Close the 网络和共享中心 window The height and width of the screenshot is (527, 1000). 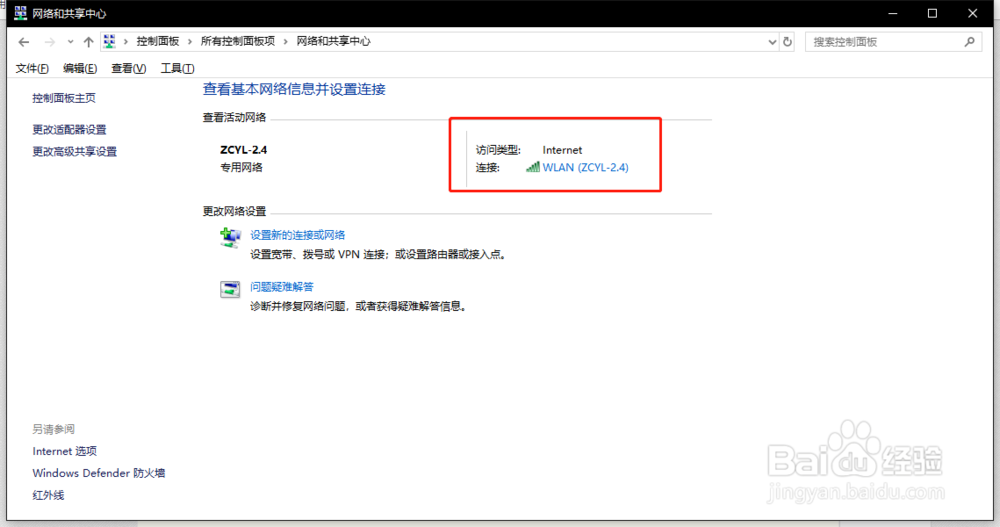point(973,13)
